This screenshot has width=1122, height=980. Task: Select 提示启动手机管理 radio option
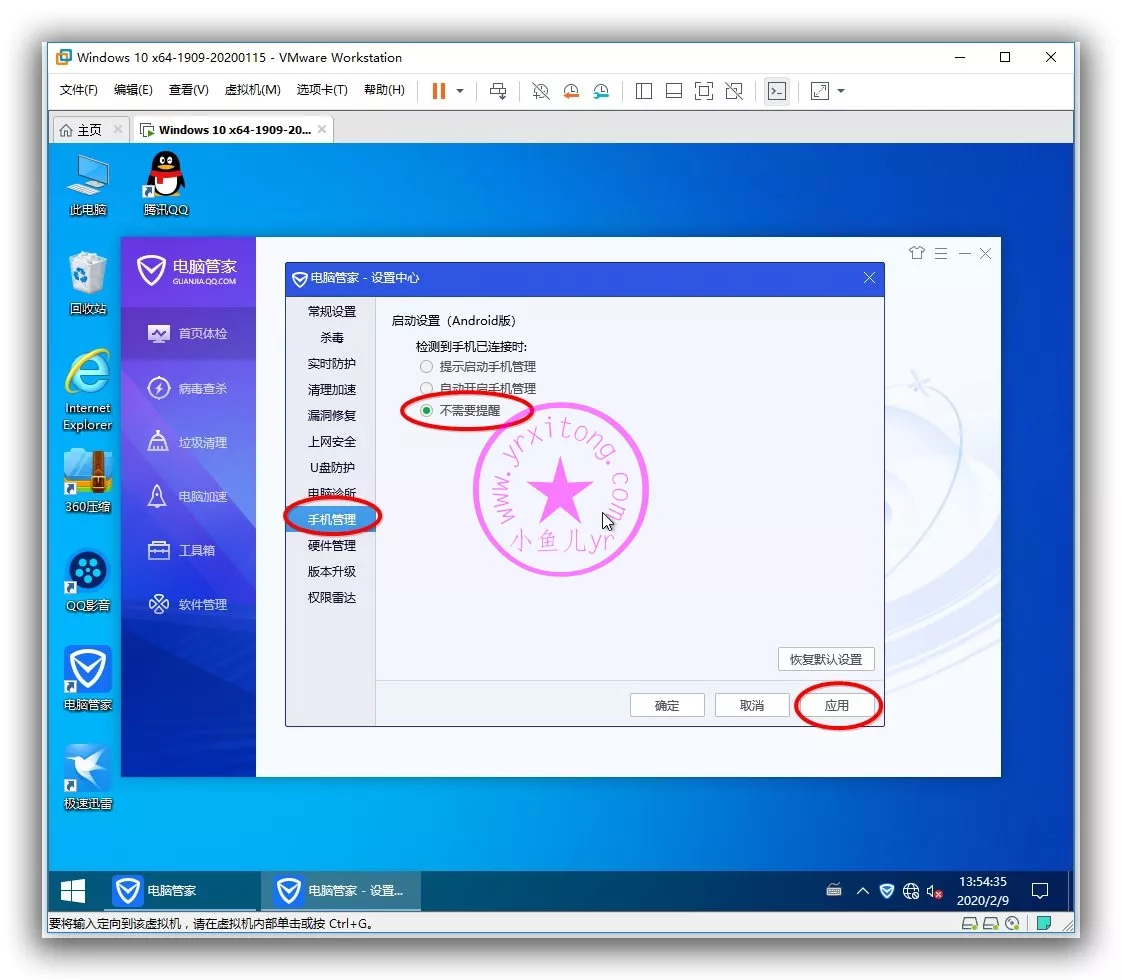[427, 367]
